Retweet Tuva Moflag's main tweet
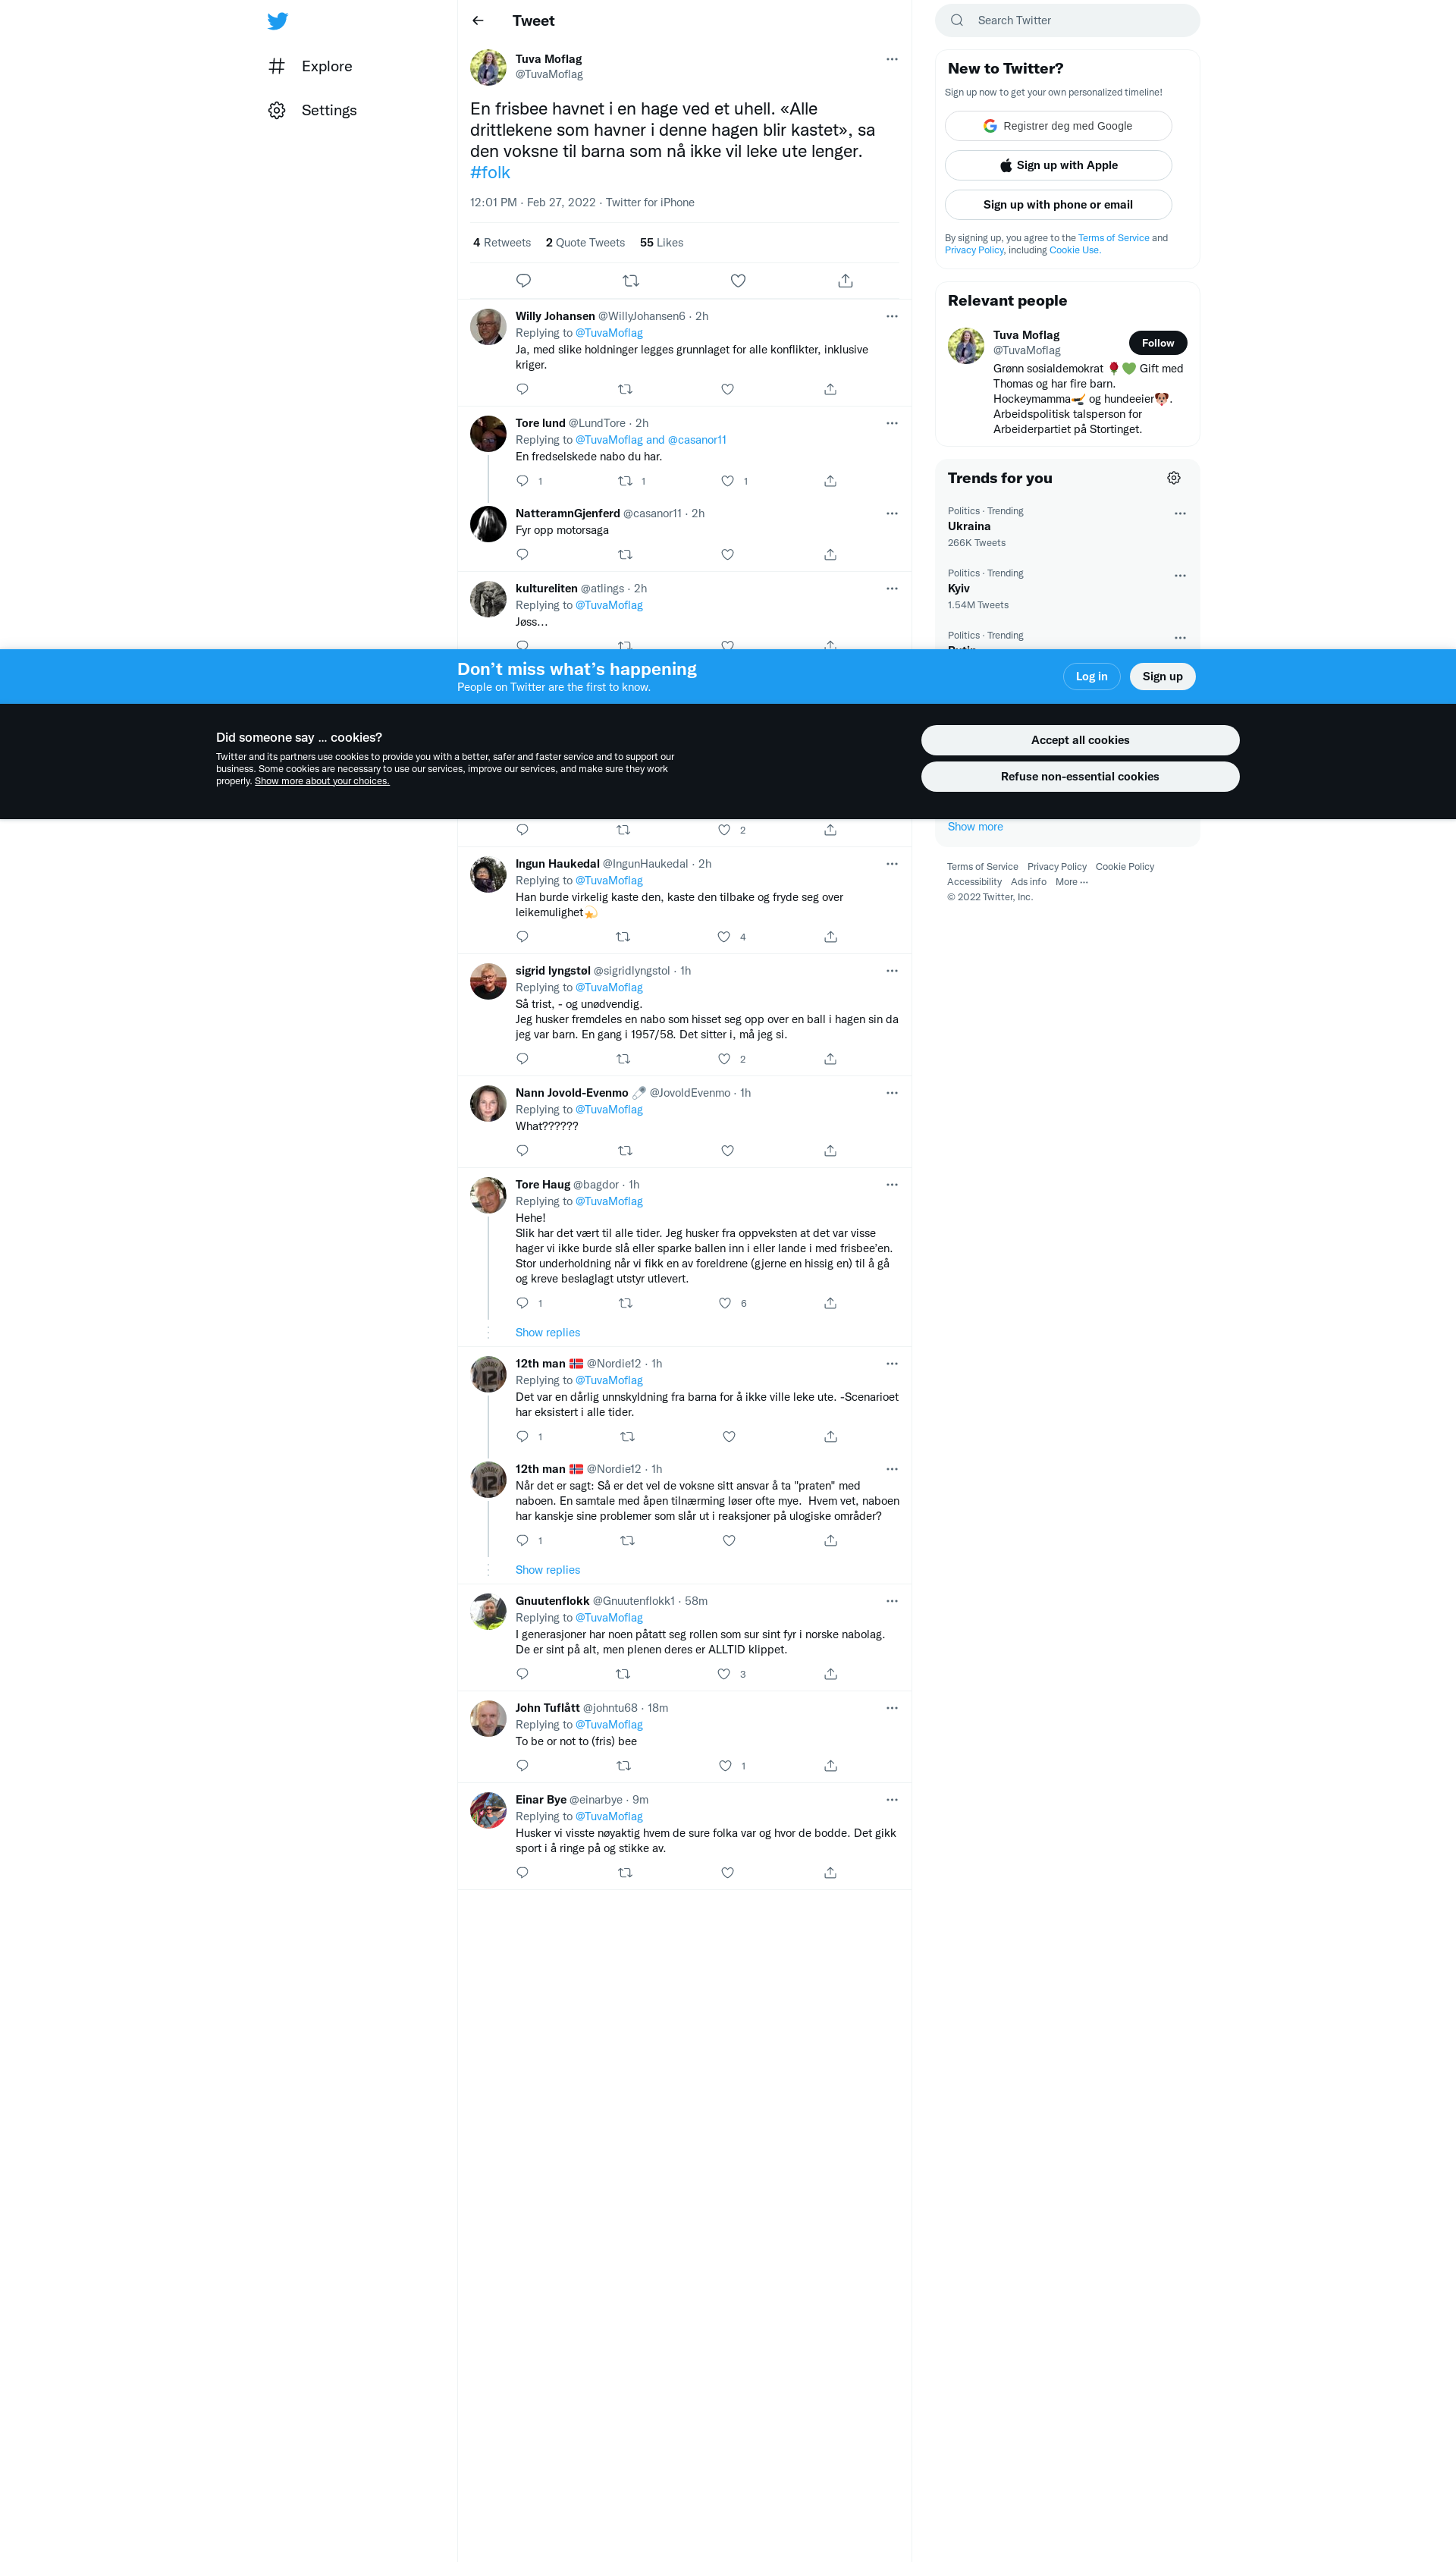Screen dimensions: 1456x2562 (x=630, y=281)
